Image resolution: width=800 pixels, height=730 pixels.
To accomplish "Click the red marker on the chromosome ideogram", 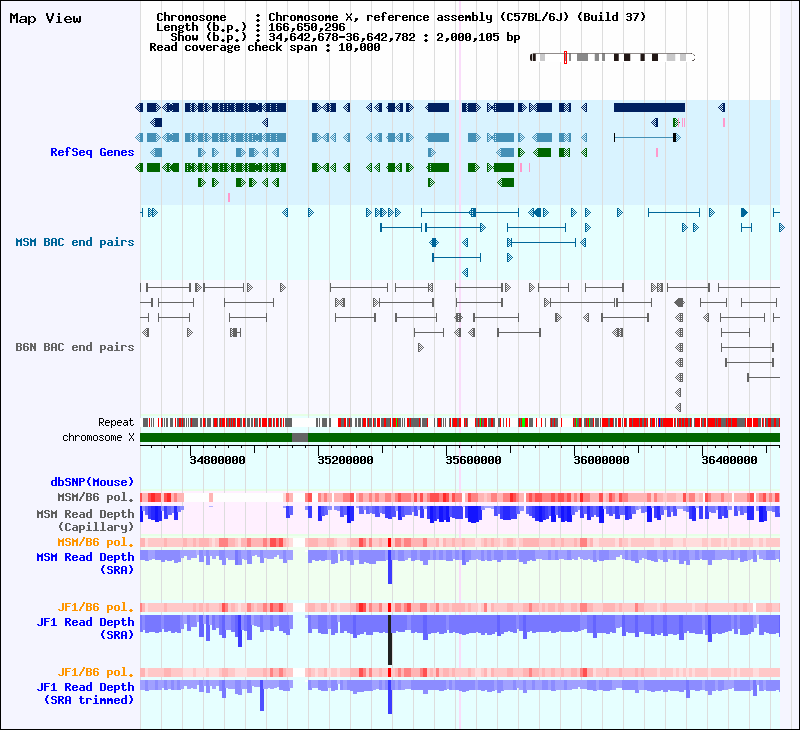I will click(565, 58).
